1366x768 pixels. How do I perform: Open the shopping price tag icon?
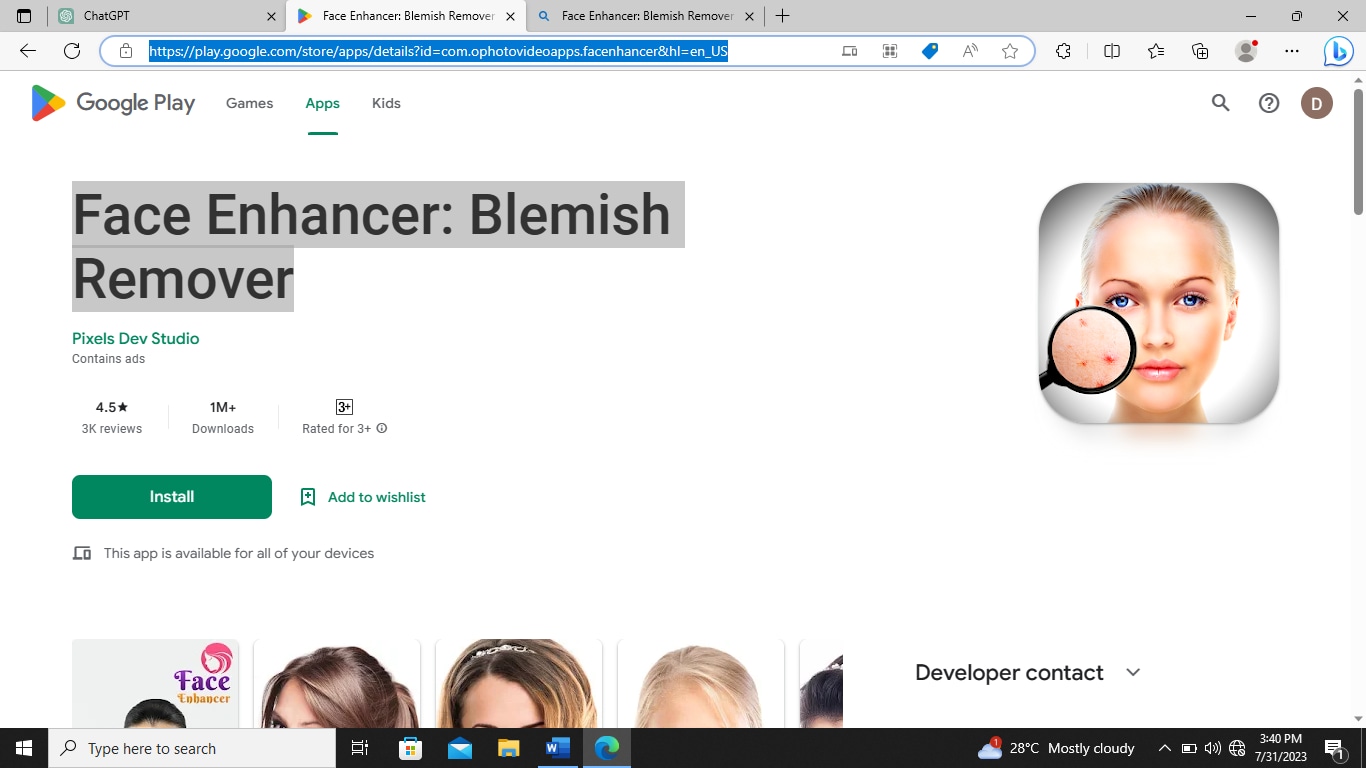930,51
